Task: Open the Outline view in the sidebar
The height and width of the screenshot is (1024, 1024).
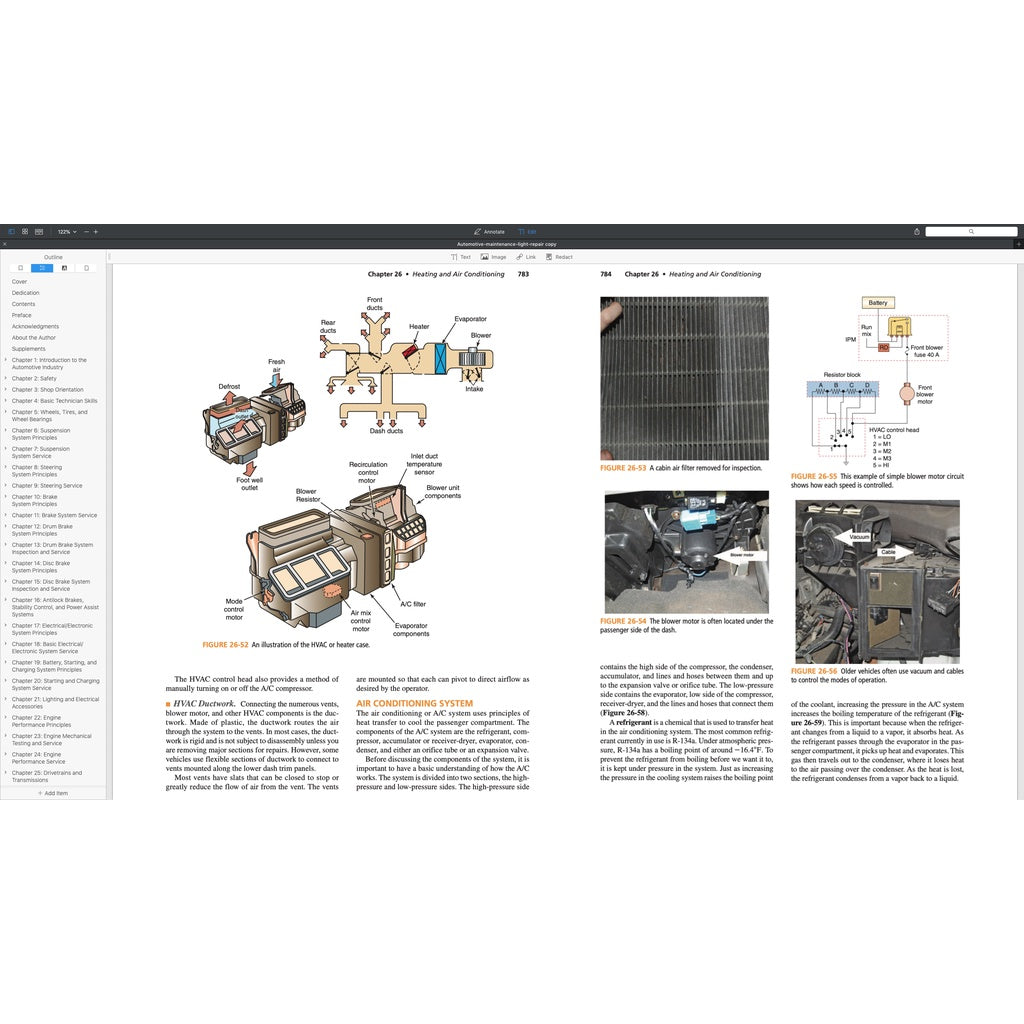Action: point(42,268)
